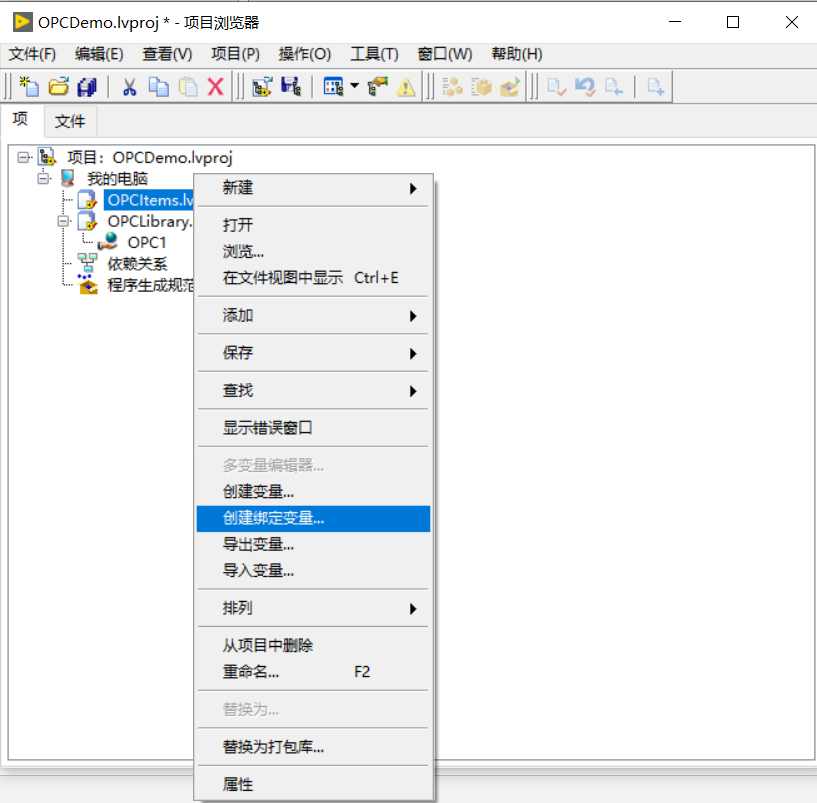Click the add to source control icon
The image size is (817, 803).
coord(655,86)
